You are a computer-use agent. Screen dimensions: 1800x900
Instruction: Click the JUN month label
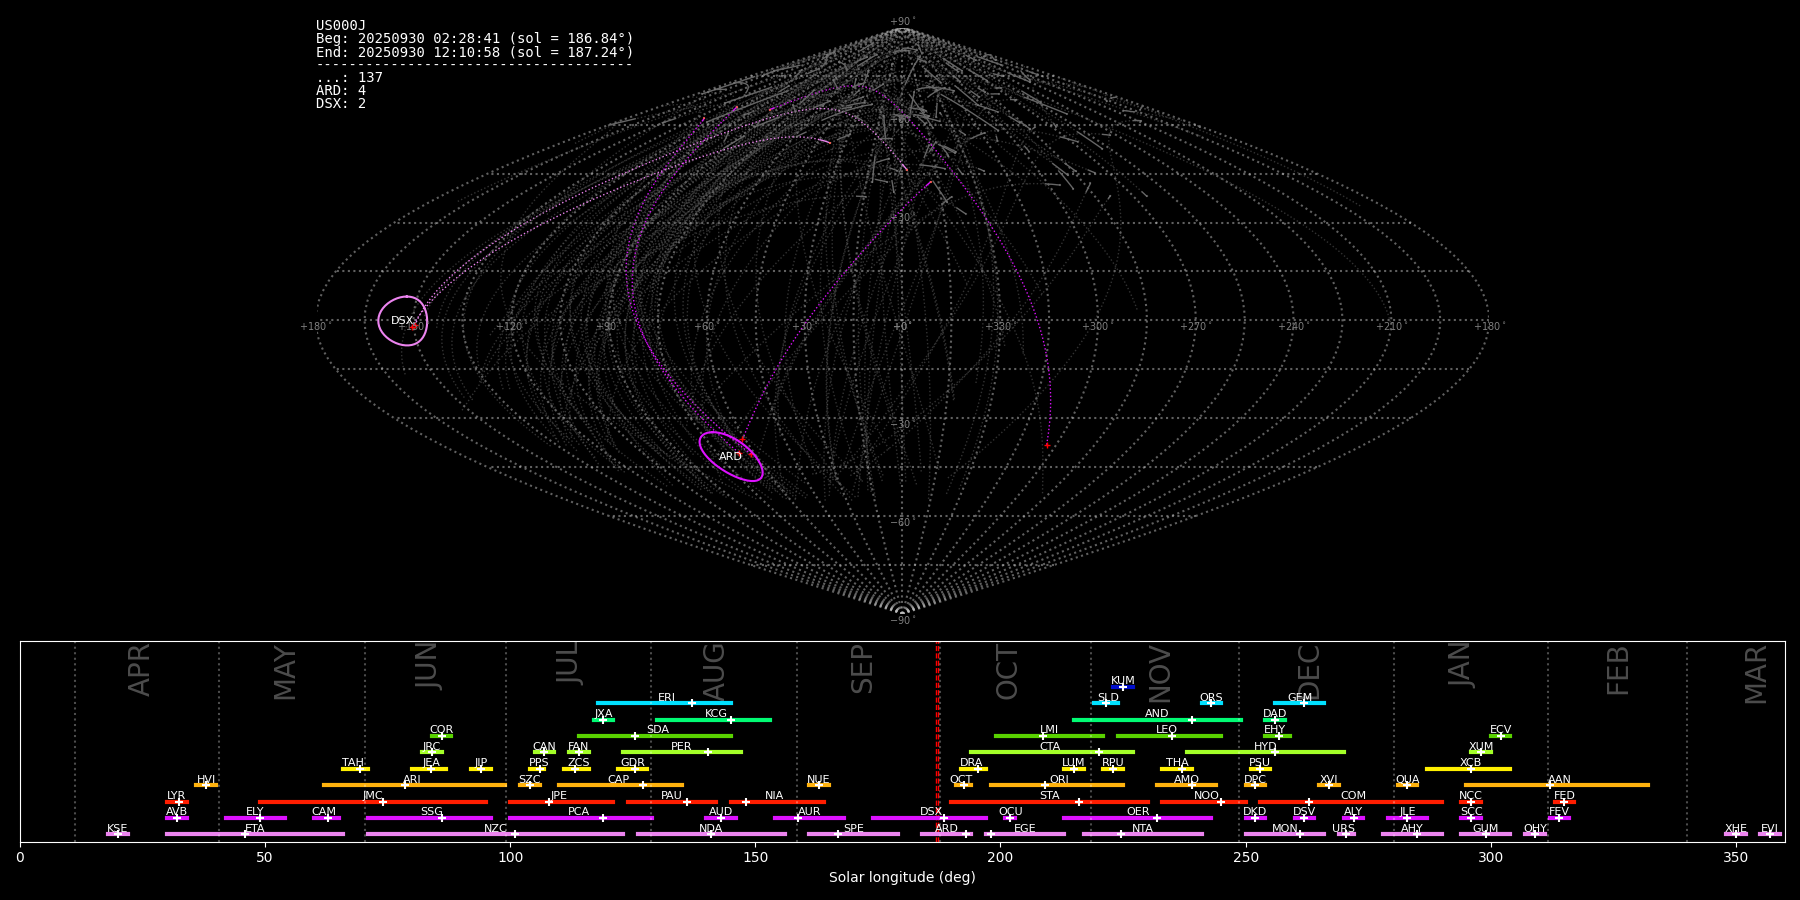coord(427,666)
